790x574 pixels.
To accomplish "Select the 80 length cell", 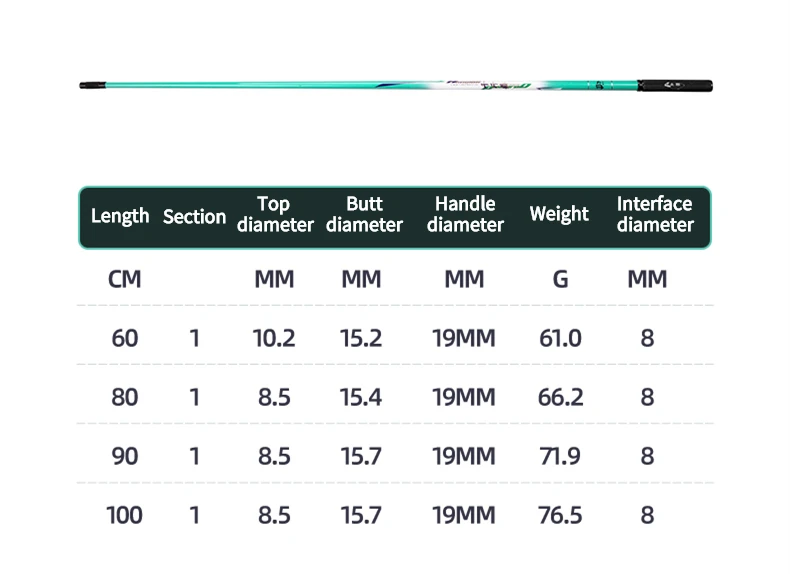I will tap(125, 398).
